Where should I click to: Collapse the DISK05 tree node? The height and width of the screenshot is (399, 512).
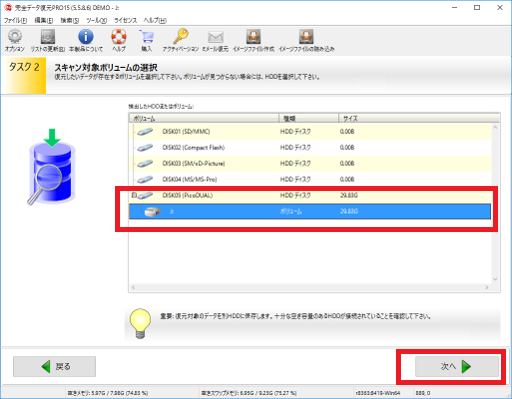[134, 195]
